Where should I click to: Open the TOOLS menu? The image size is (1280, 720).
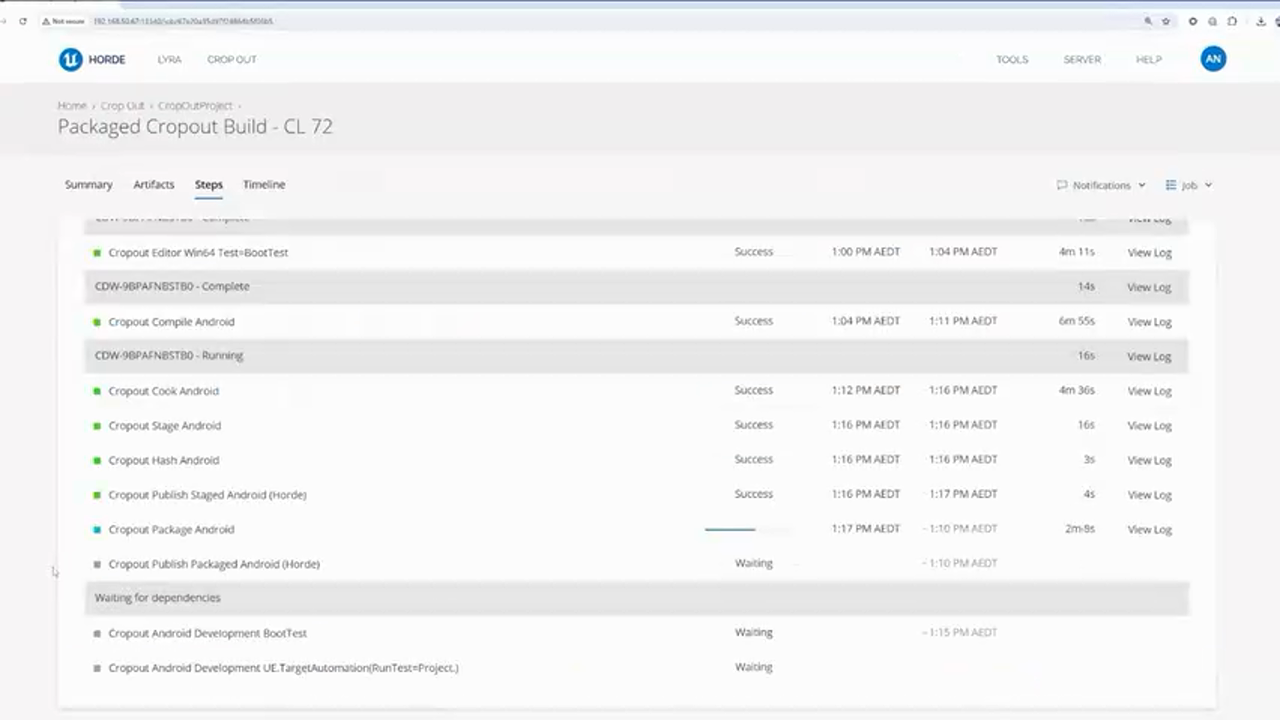click(x=1011, y=59)
